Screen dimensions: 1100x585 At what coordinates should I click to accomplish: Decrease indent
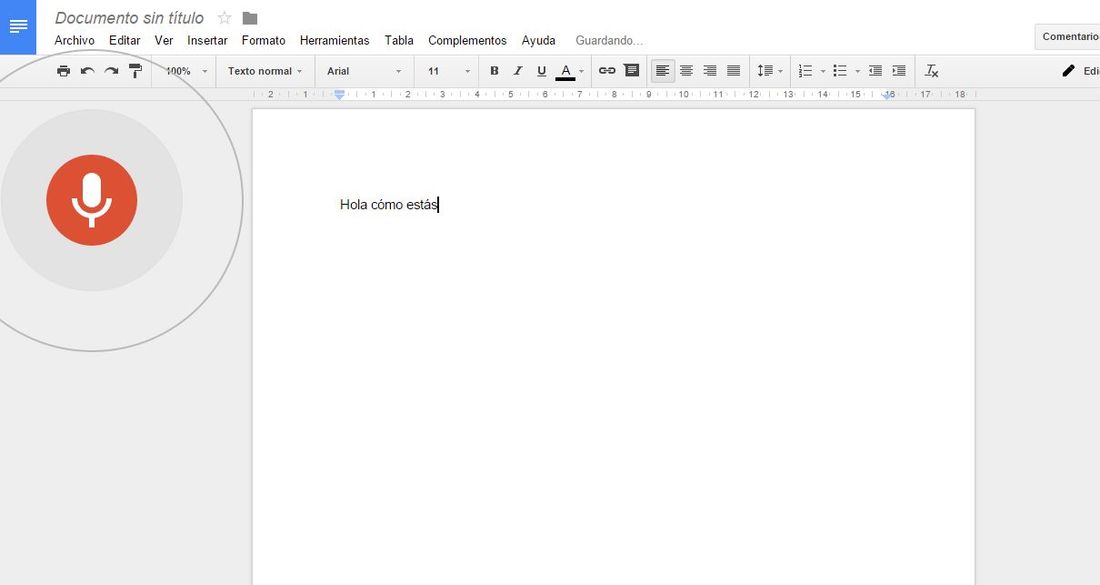[x=875, y=71]
